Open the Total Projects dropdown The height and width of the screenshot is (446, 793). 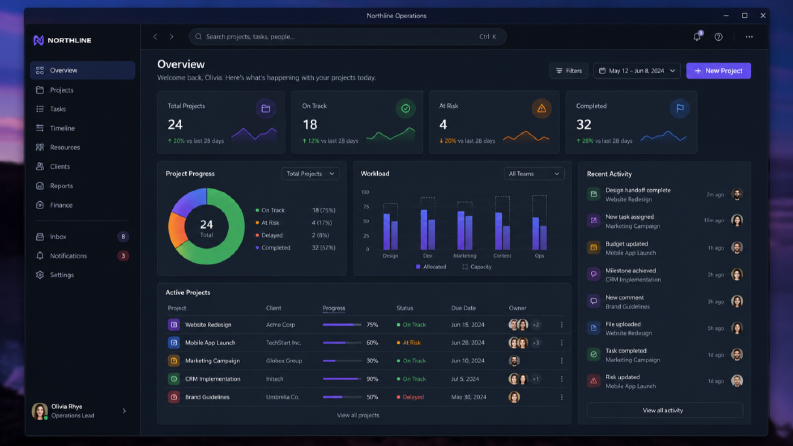coord(310,173)
